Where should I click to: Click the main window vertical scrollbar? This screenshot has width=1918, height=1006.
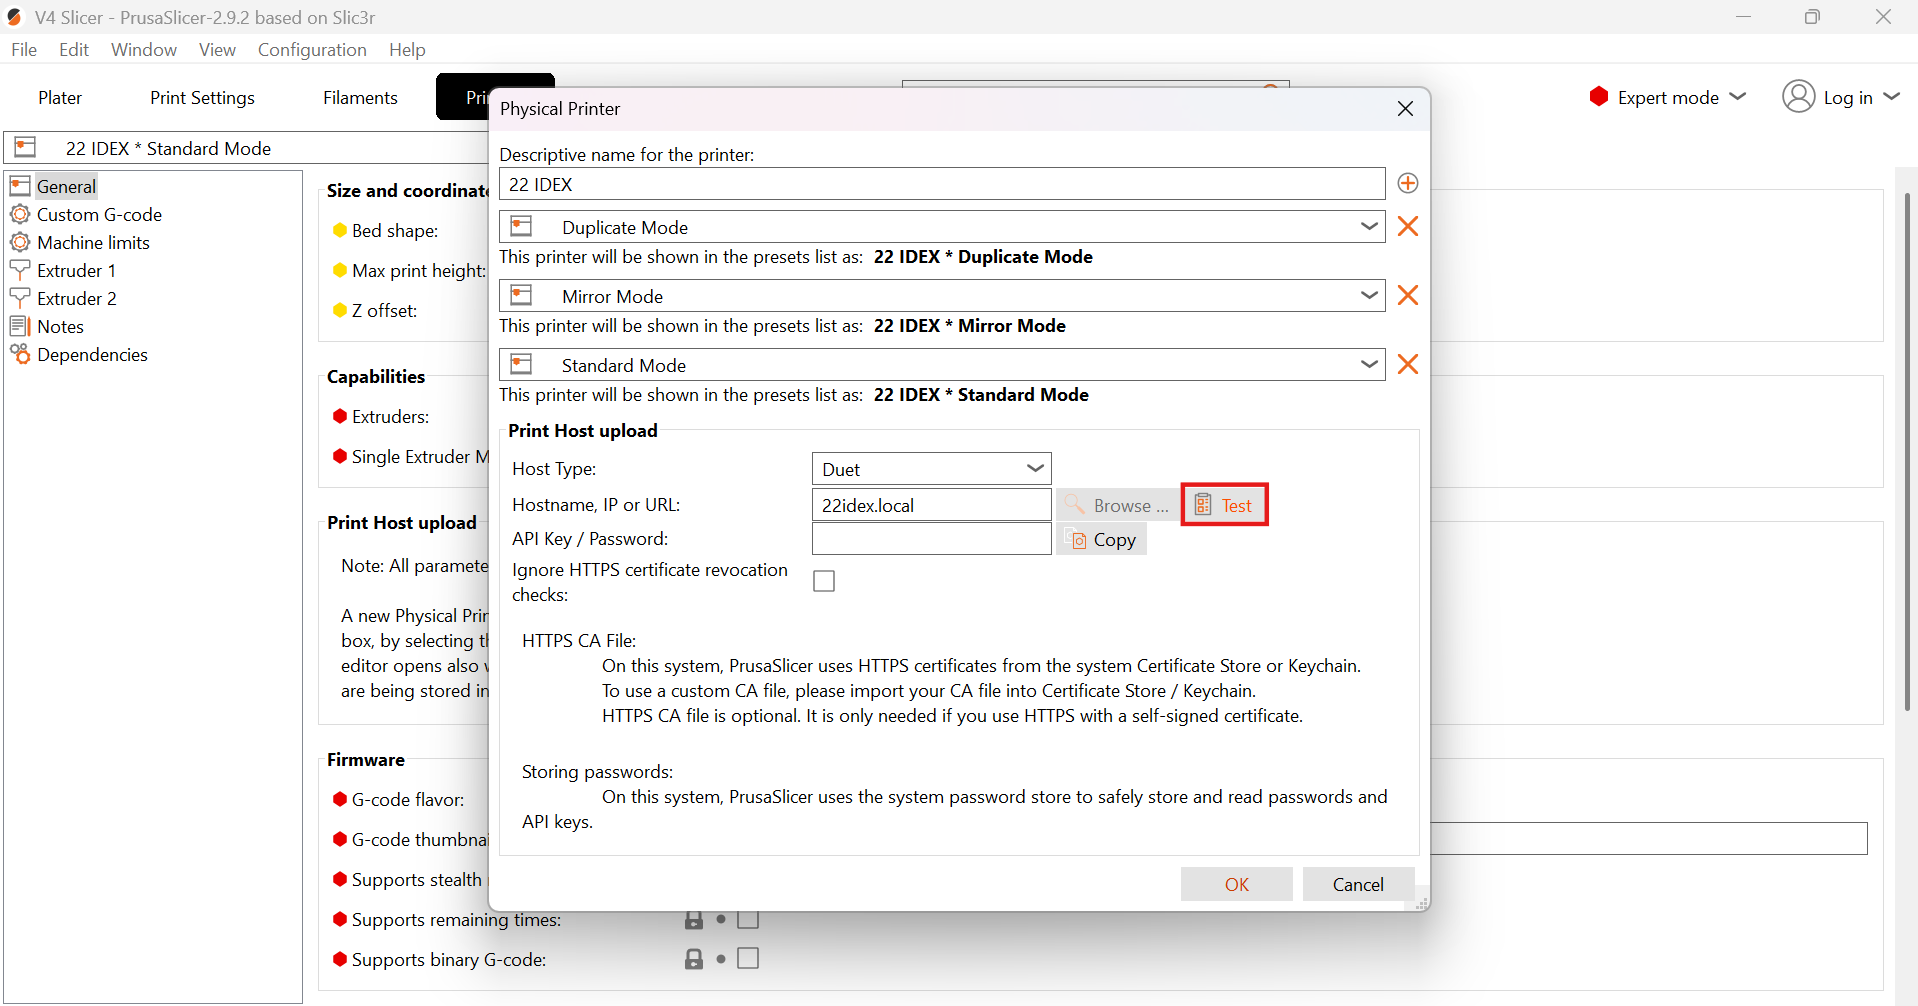coord(1907,450)
